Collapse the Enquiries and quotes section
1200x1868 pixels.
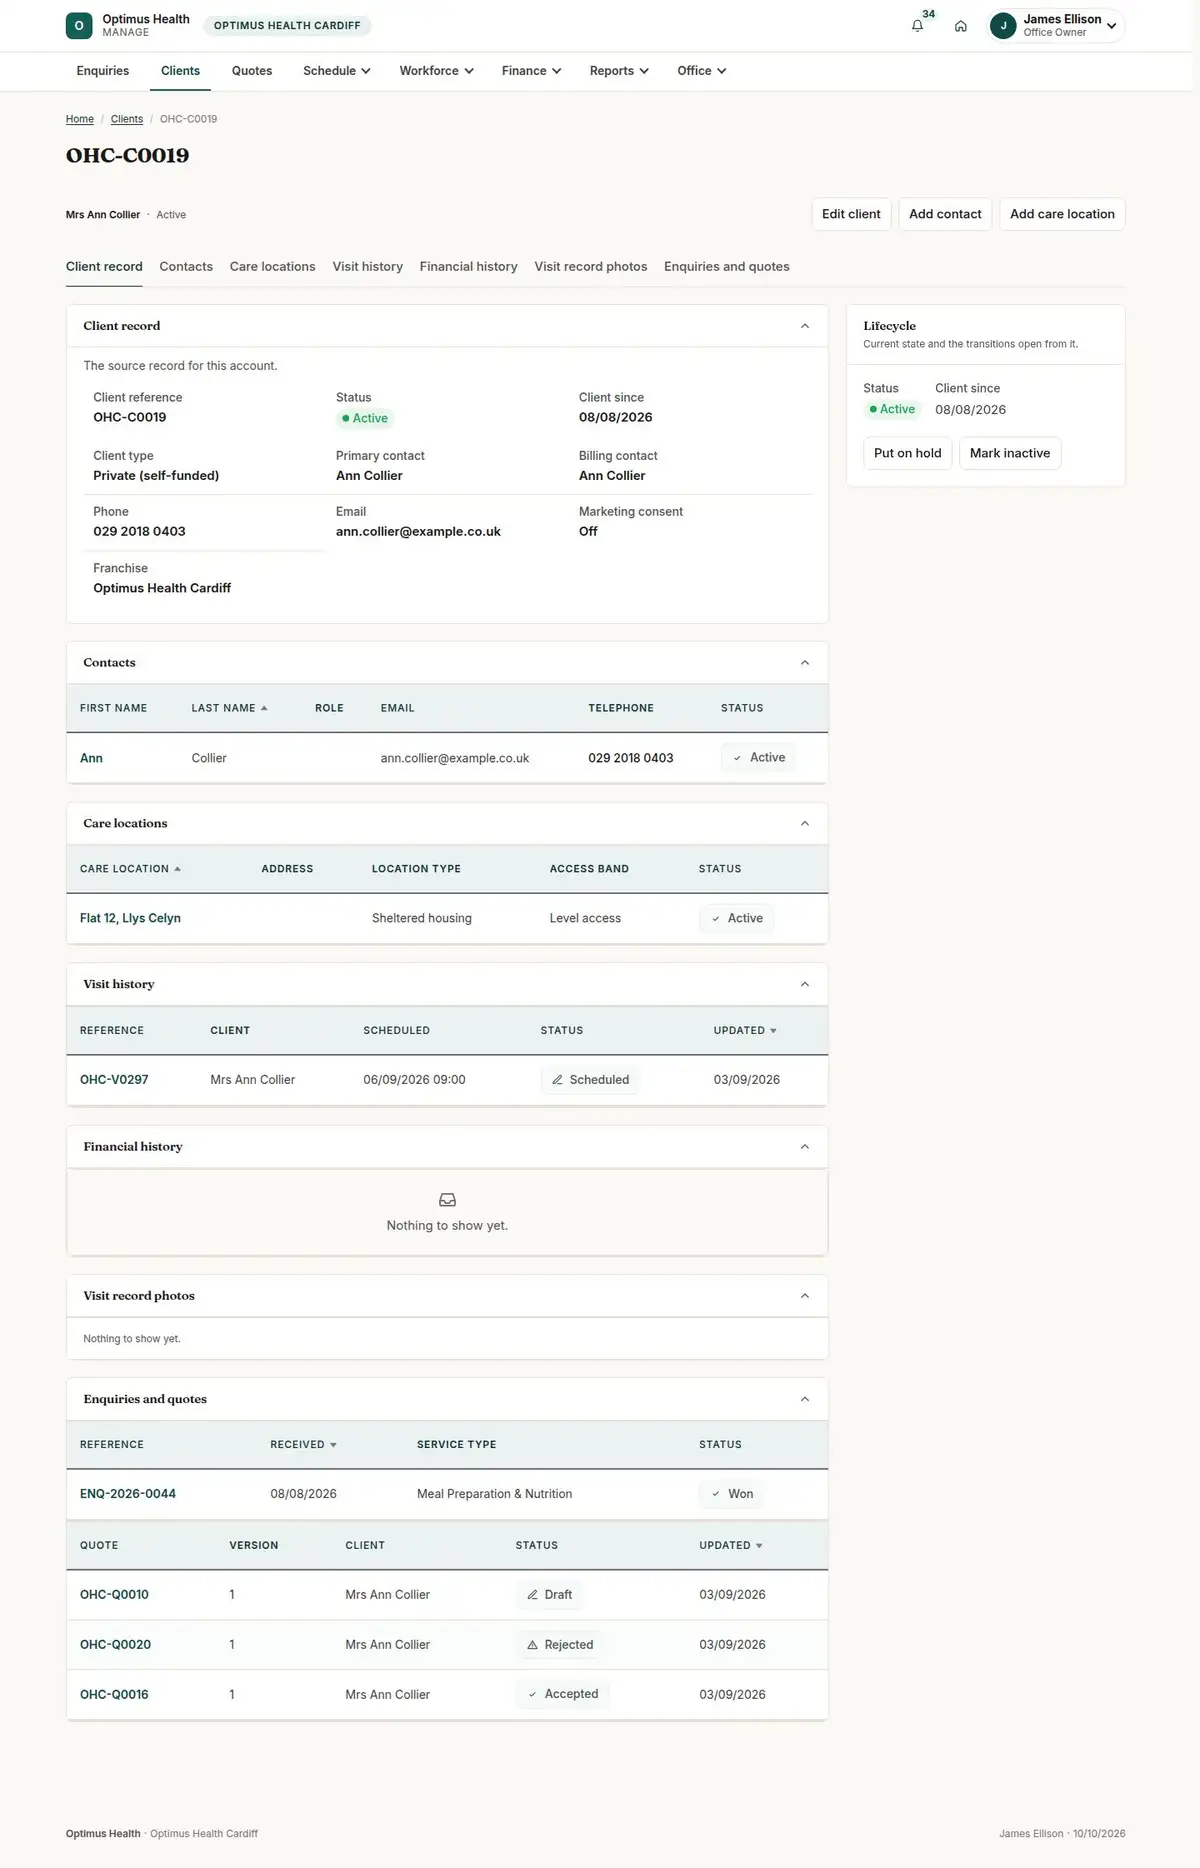coord(805,1400)
